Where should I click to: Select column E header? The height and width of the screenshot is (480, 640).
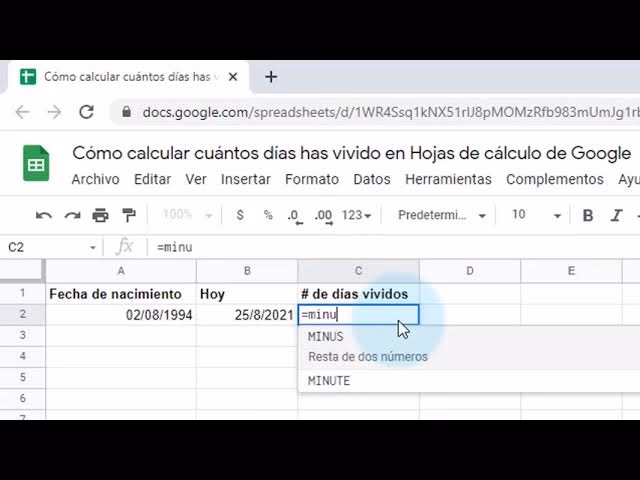[x=571, y=271]
